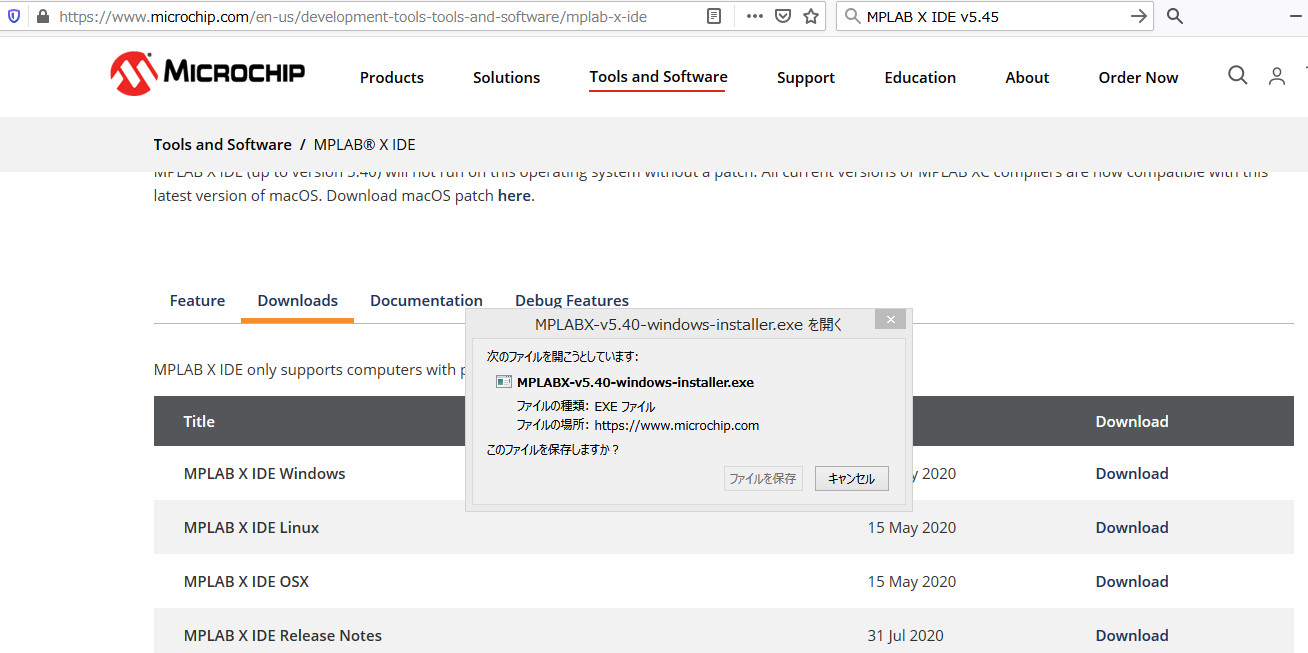Click the tracking protection shield icon
Image resolution: width=1308 pixels, height=653 pixels.
15,16
